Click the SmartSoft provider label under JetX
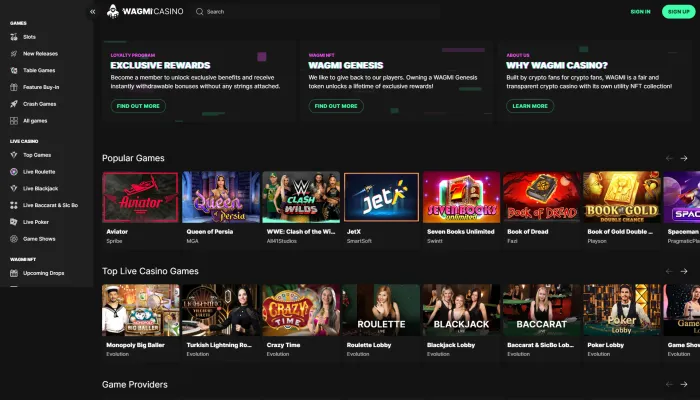700x400 pixels. 359,241
